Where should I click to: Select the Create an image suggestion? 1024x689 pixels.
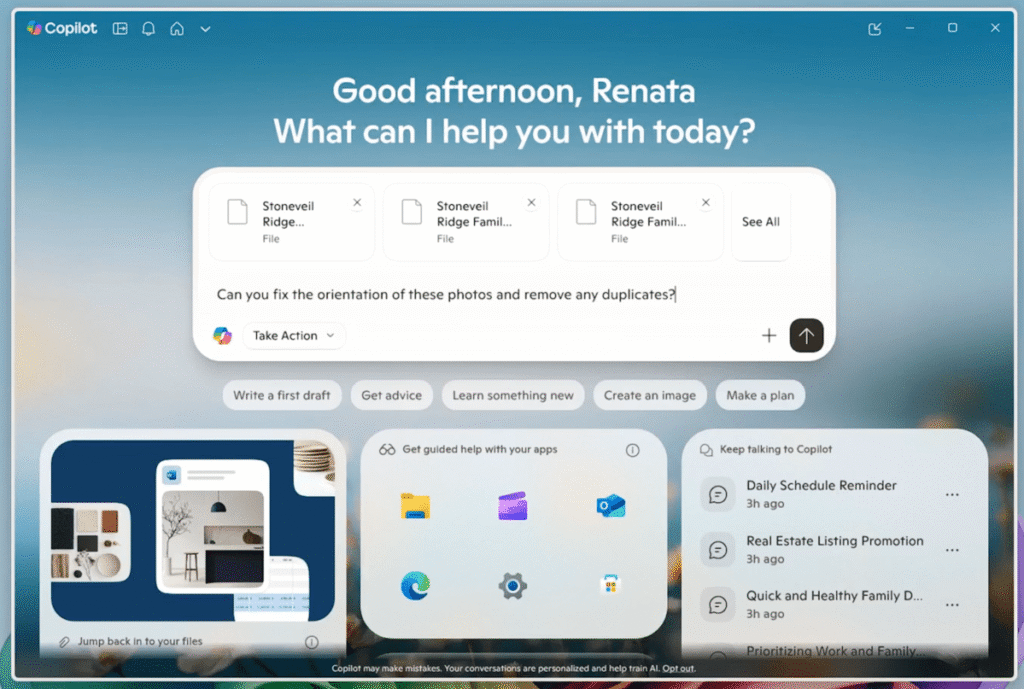tap(650, 395)
